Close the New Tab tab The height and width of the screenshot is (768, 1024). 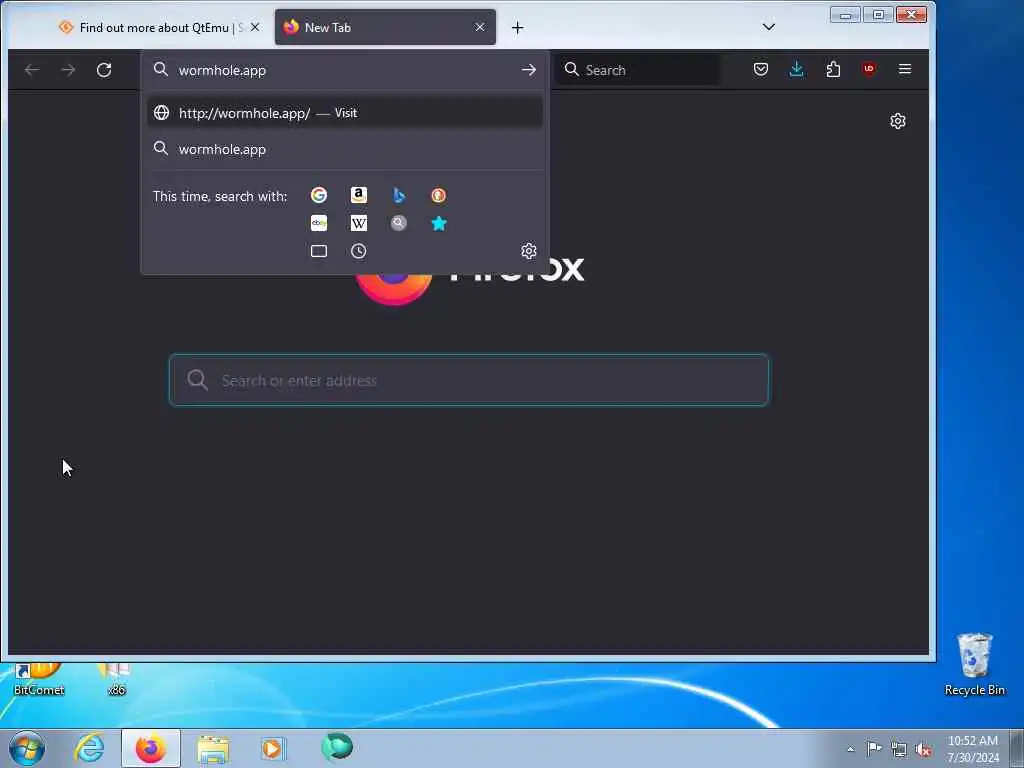pos(480,27)
